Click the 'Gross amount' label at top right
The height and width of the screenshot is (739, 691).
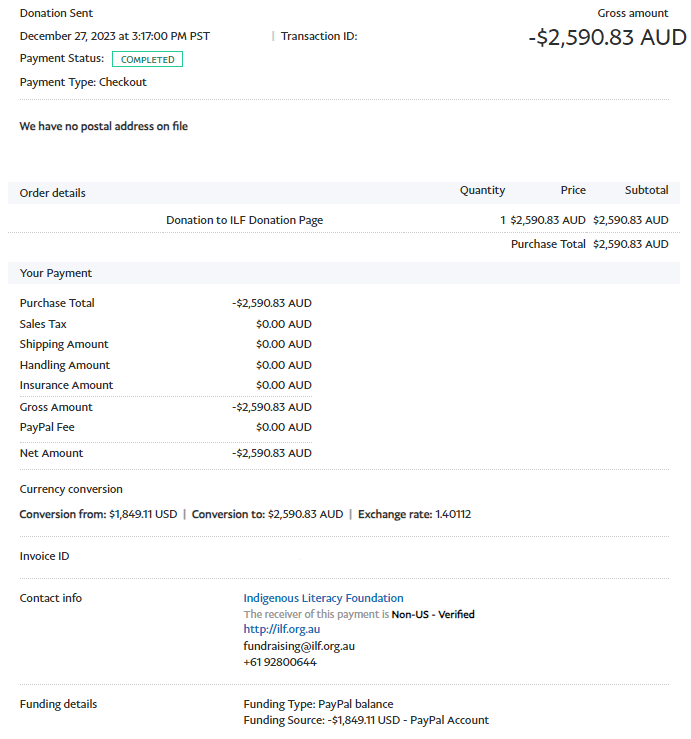pyautogui.click(x=633, y=13)
